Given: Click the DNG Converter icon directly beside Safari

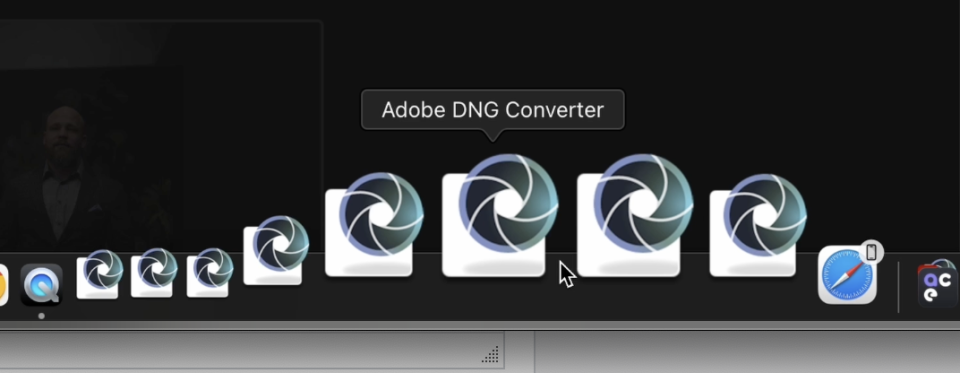Looking at the screenshot, I should coord(757,225).
